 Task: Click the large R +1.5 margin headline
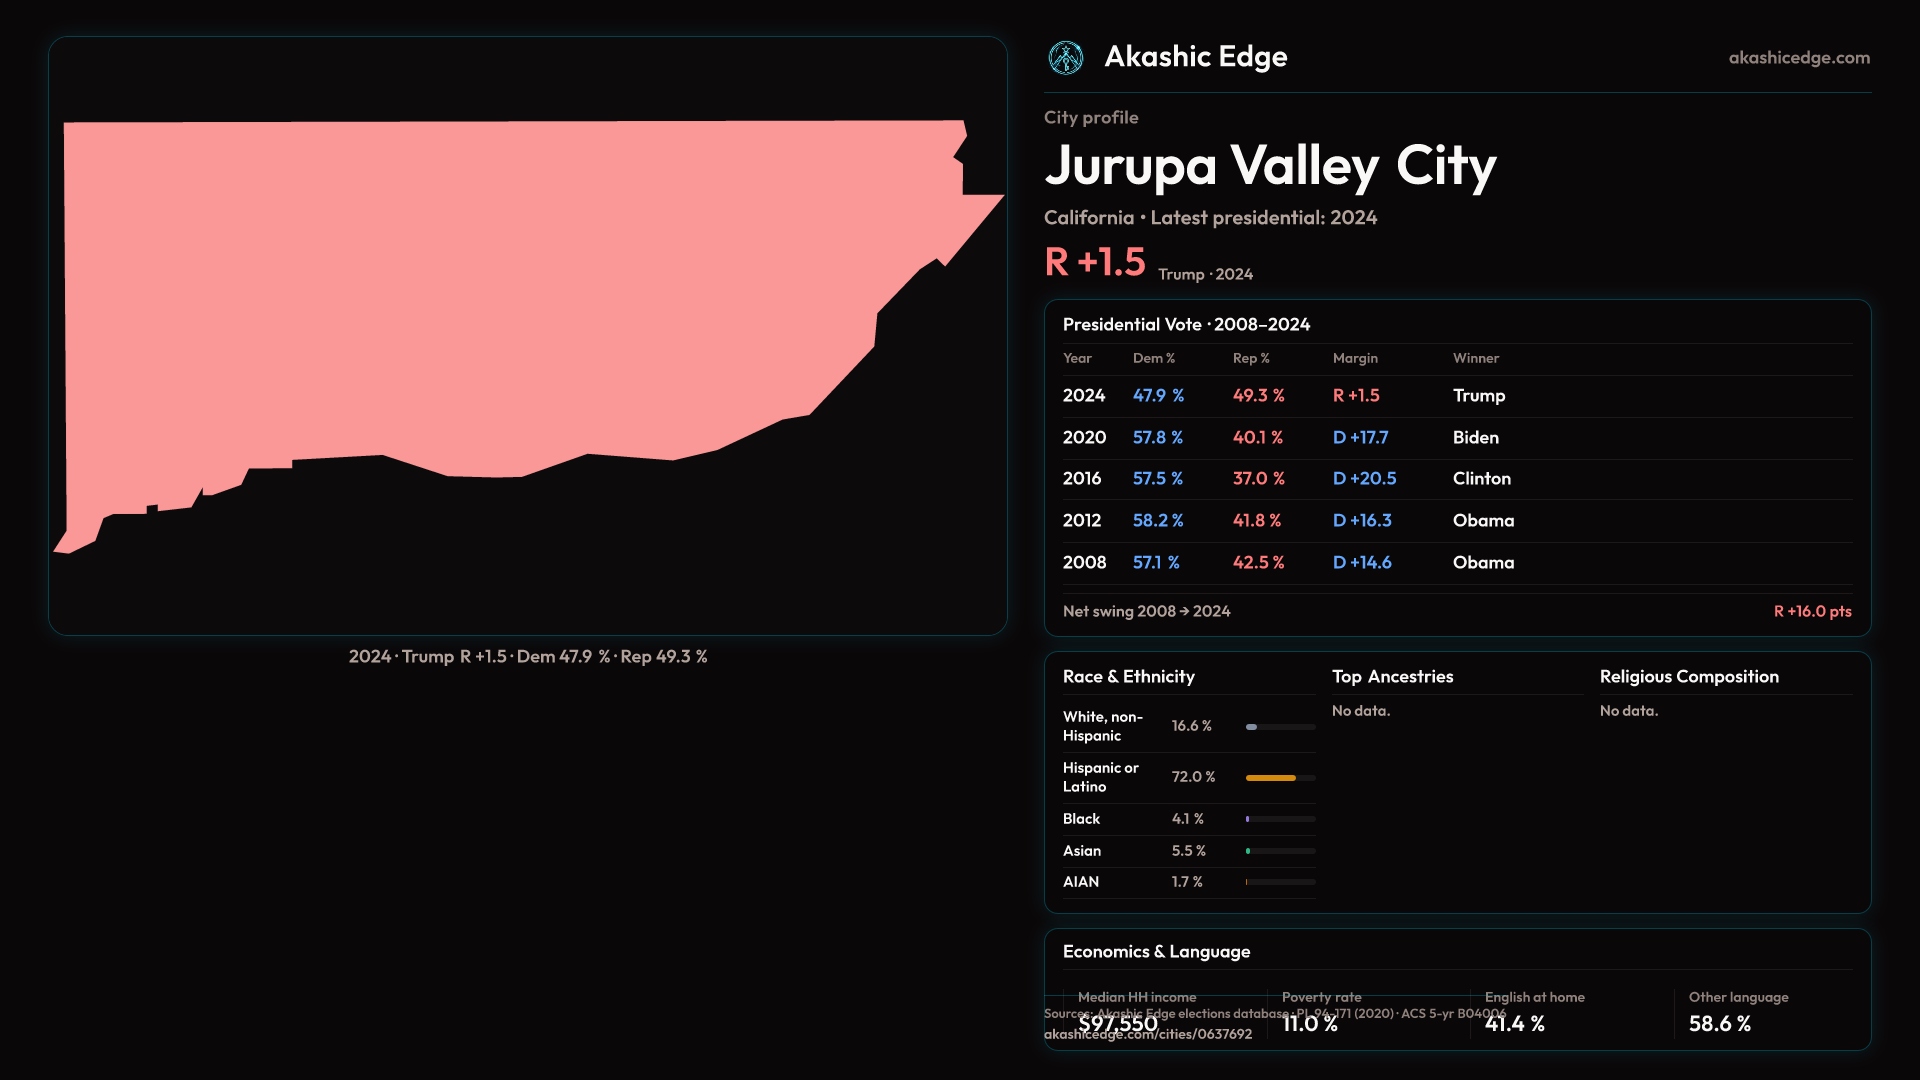(x=1094, y=263)
